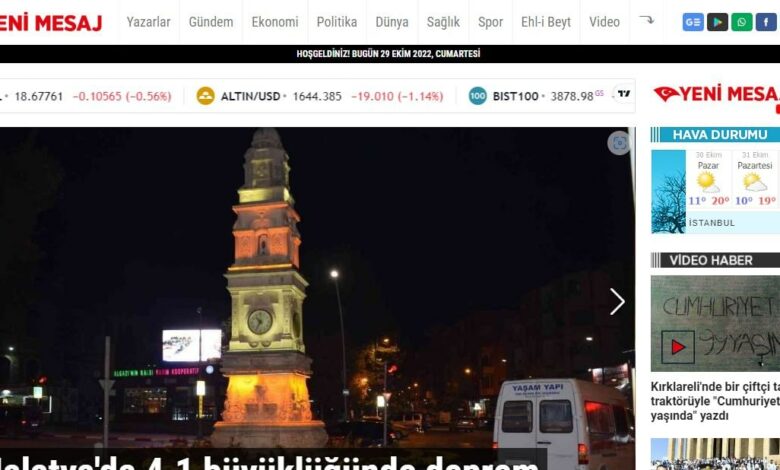The image size is (780, 470).
Task: Open the BIST100 ticker link
Action: click(515, 96)
